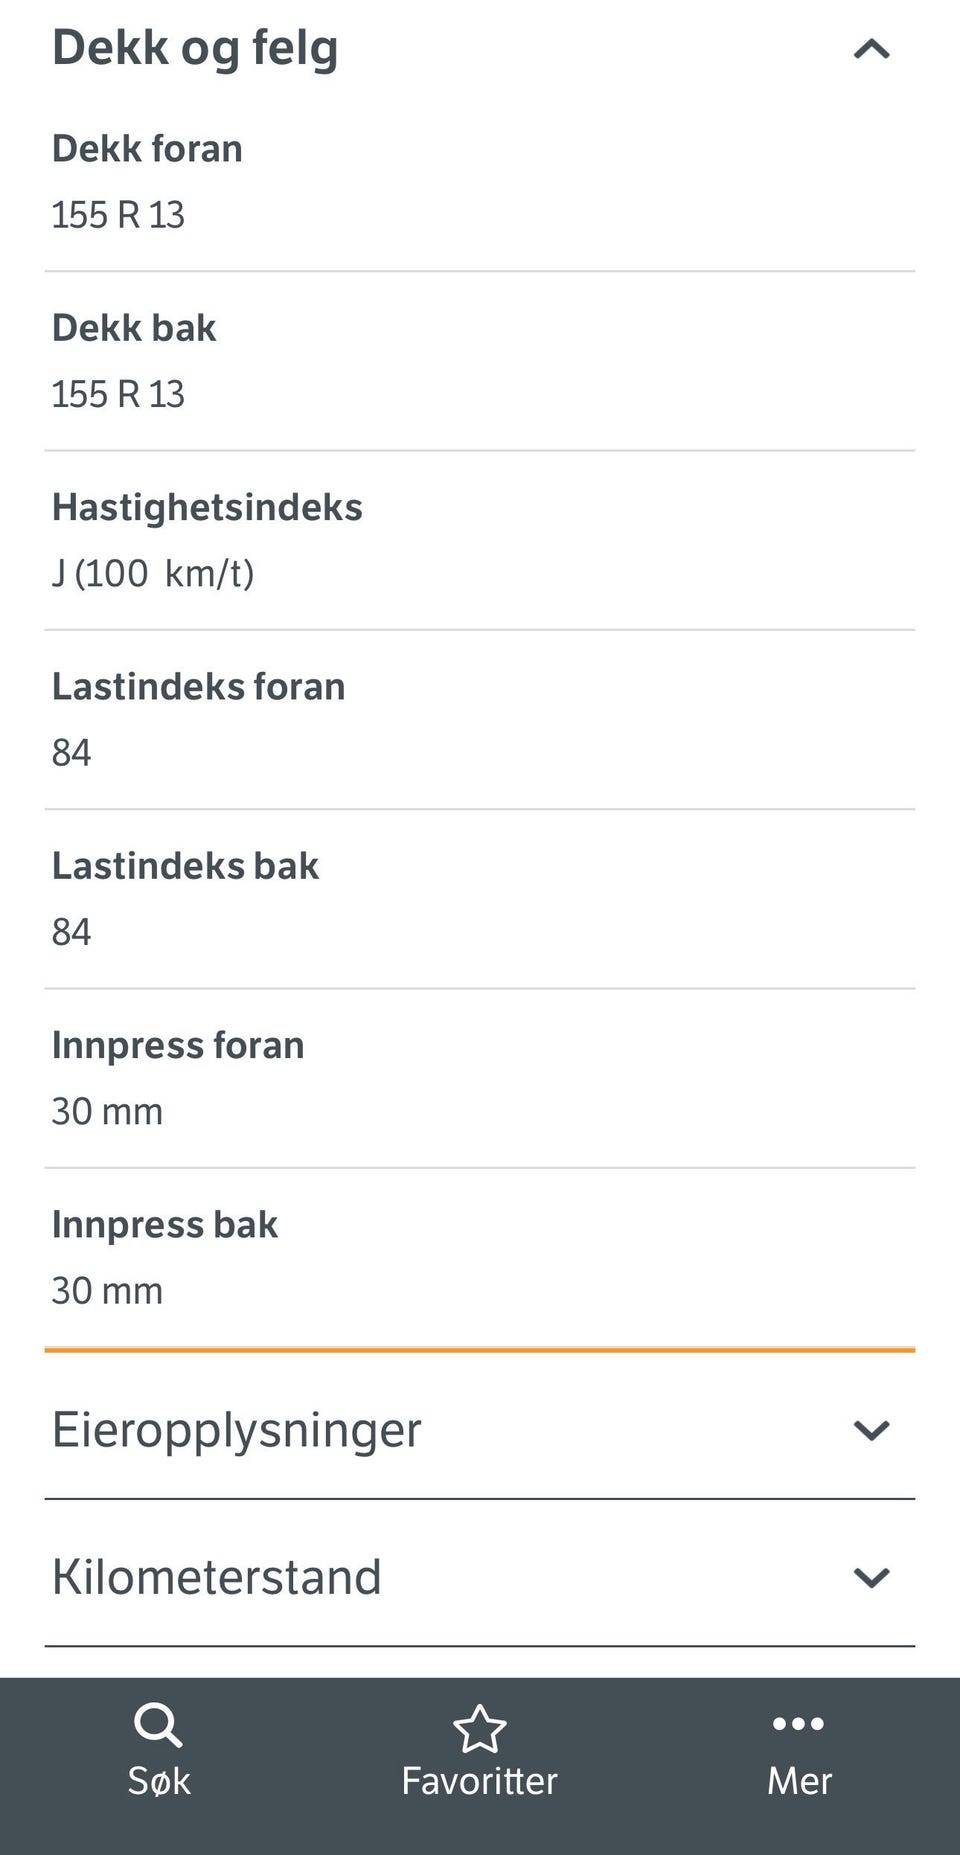This screenshot has width=960, height=1855.
Task: Expand Kilometerstand chevron arrow
Action: (x=871, y=1577)
